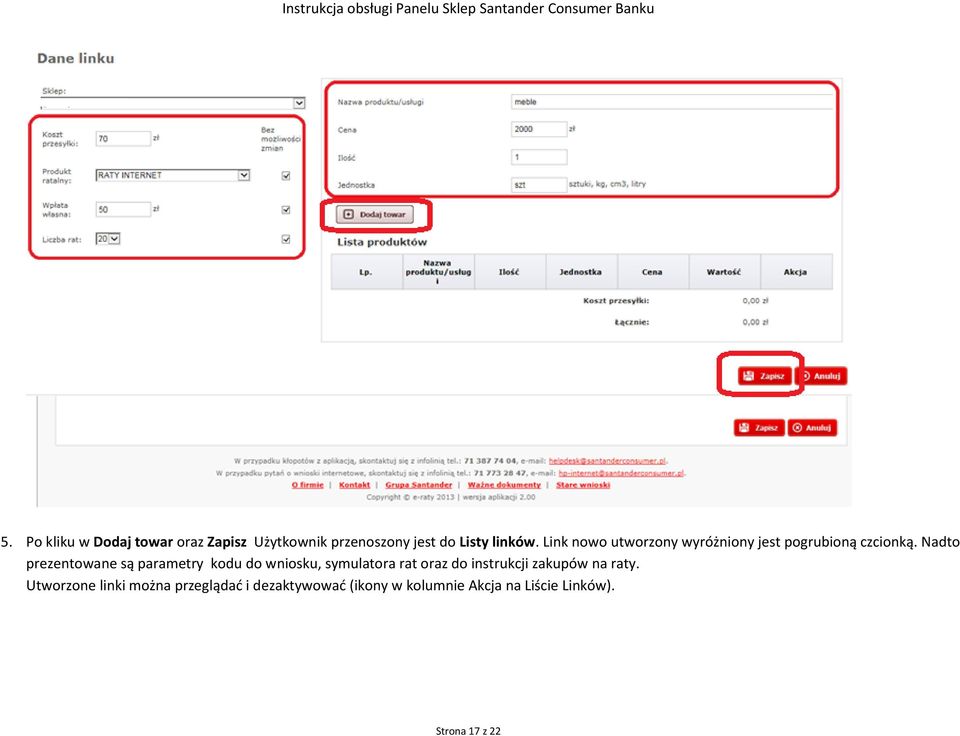This screenshot has height=736, width=960.
Task: Click the Ilość column header
Action: pos(509,272)
